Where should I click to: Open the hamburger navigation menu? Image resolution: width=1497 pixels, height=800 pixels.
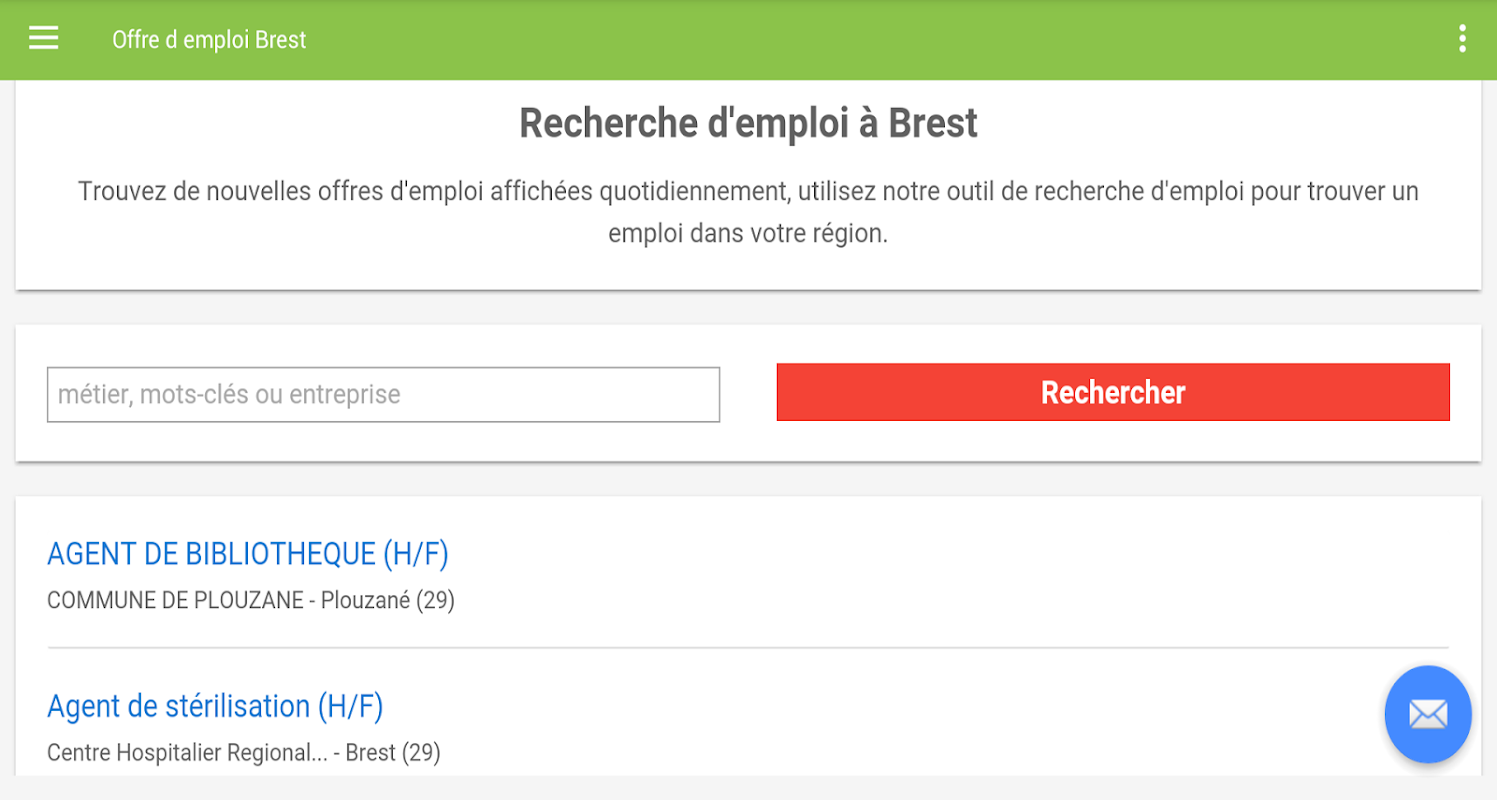(x=44, y=39)
